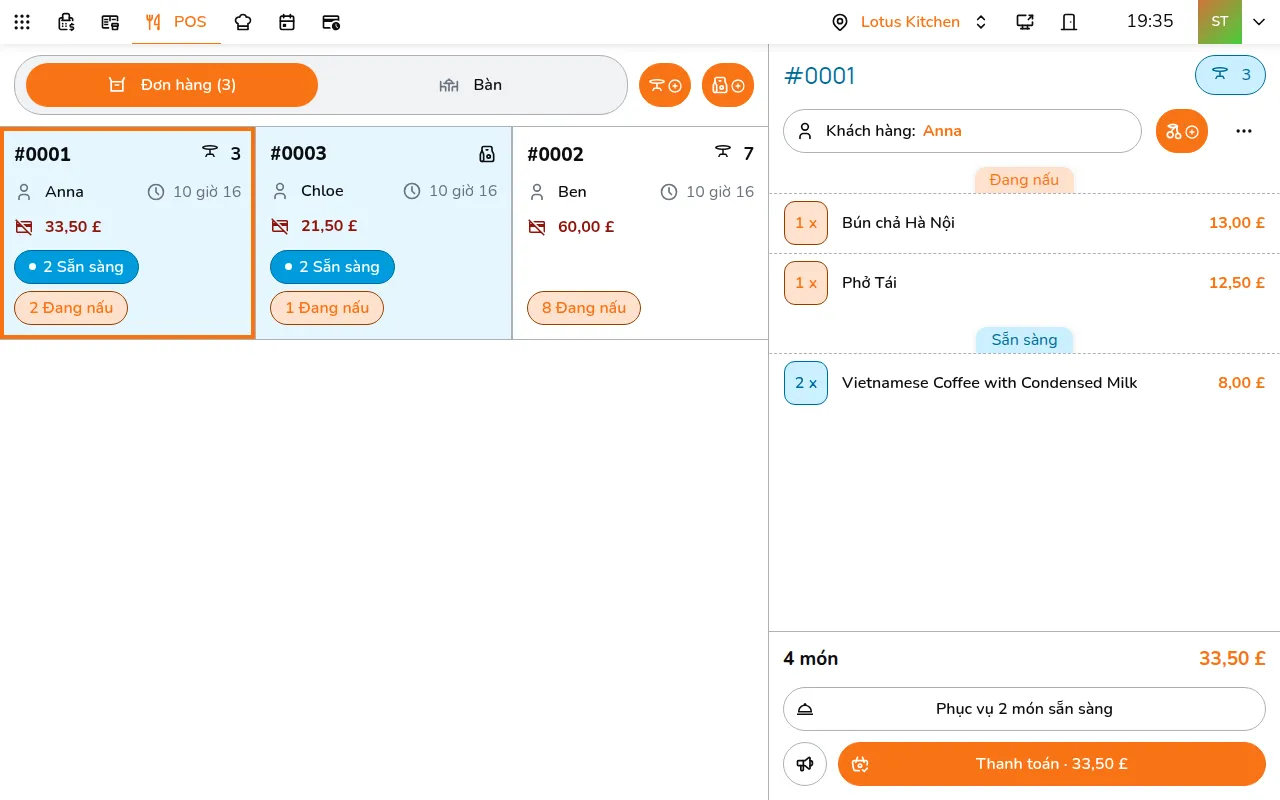This screenshot has height=800, width=1280.
Task: Expand the user menu chevron
Action: click(x=1259, y=22)
